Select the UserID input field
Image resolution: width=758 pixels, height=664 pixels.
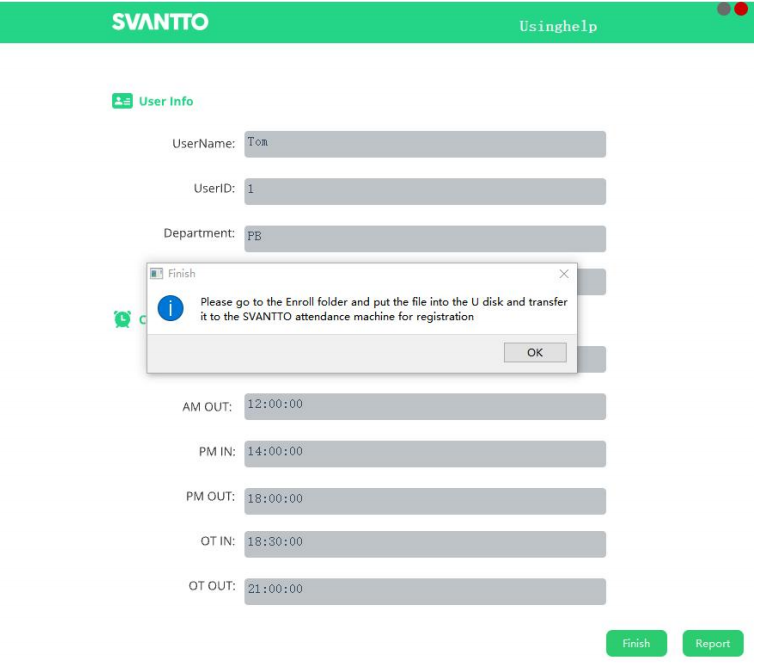pyautogui.click(x=425, y=191)
